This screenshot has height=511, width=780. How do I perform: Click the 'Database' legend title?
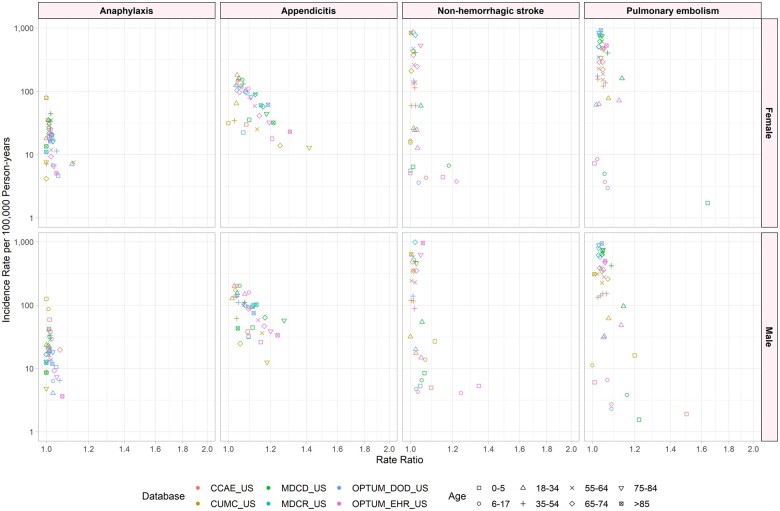[x=163, y=496]
